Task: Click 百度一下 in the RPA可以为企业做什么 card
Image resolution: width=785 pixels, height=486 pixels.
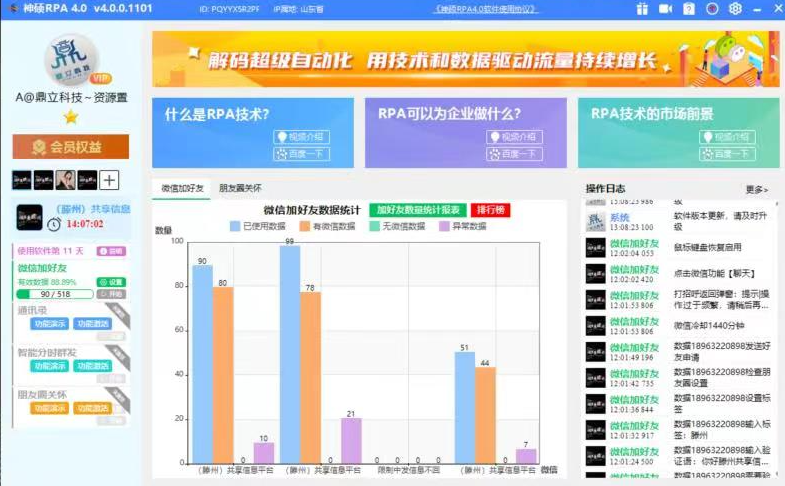Action: click(x=514, y=154)
